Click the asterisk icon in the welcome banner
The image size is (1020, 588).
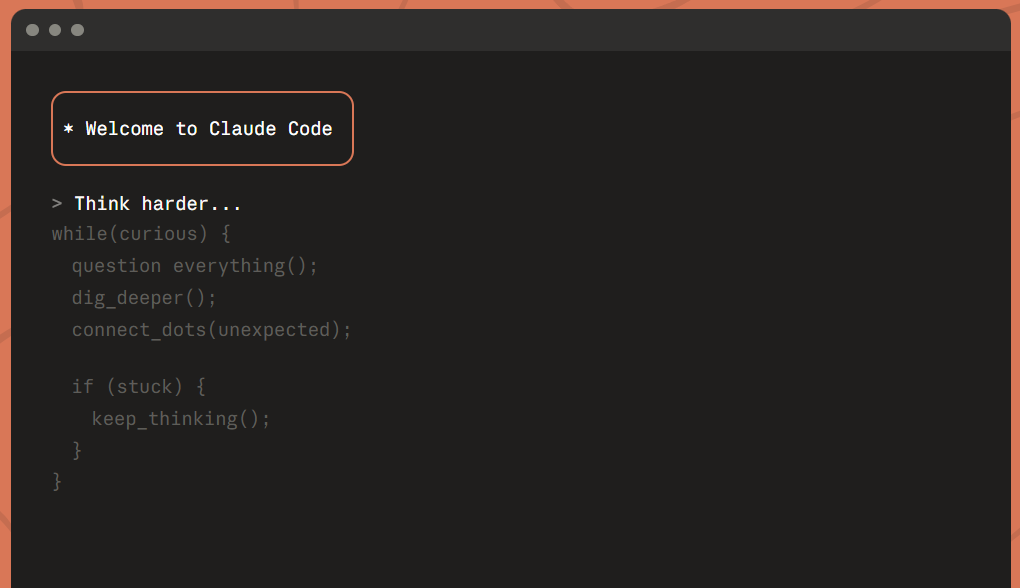68,130
